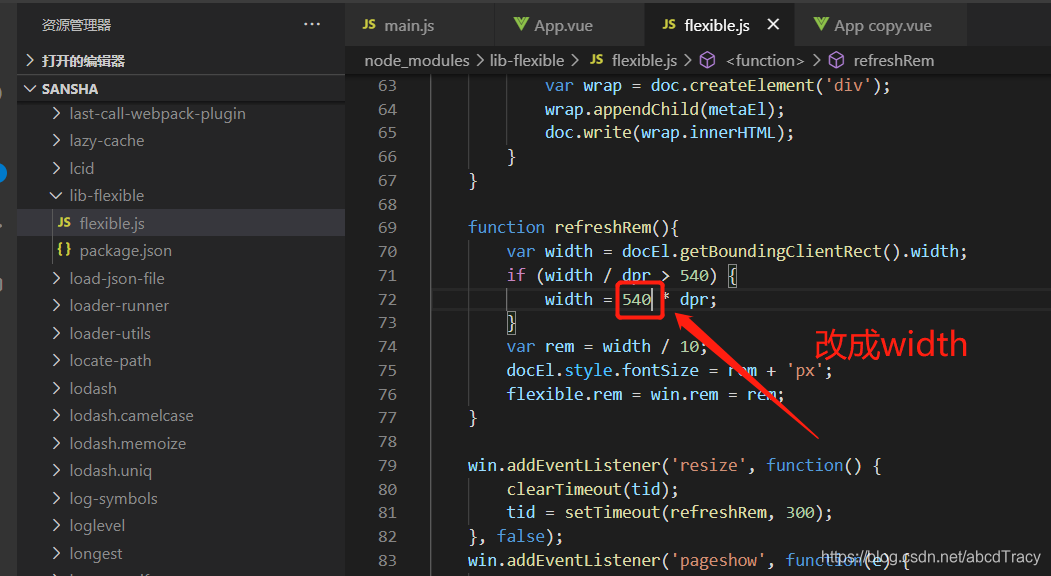
Task: Click 'false' keyword on line 82
Action: 521,536
